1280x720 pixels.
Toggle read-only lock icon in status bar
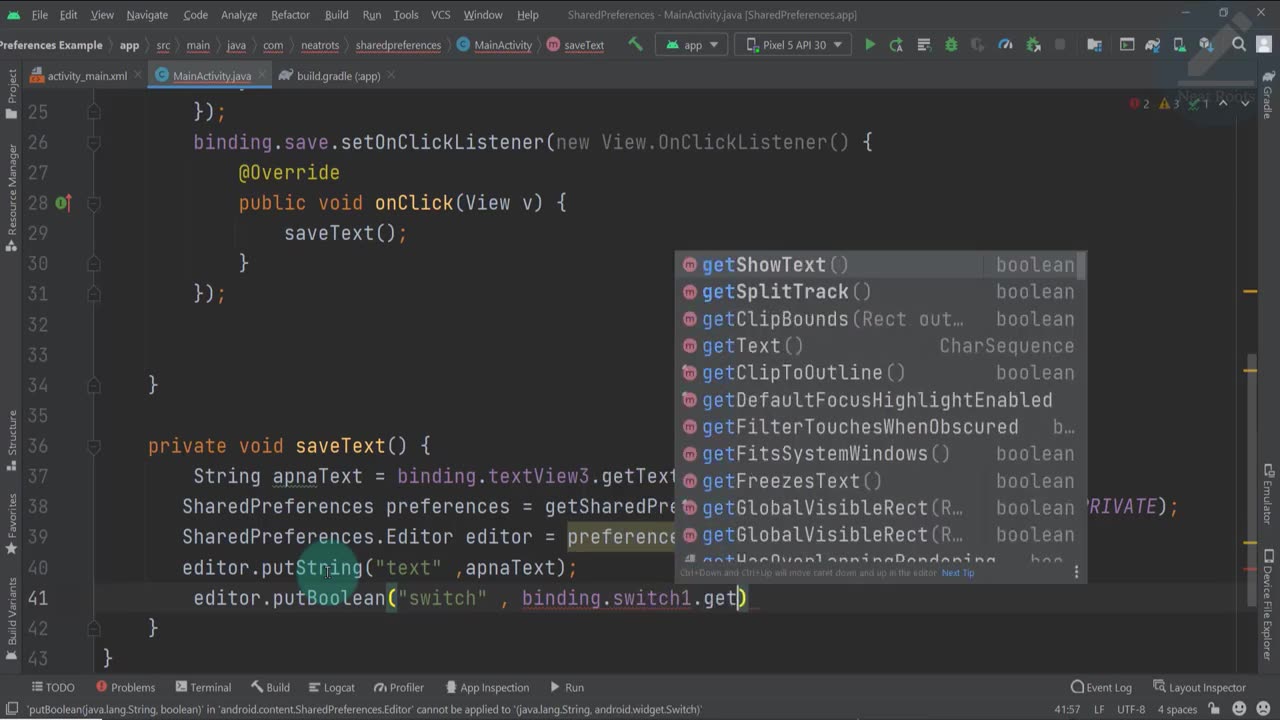click(x=1215, y=710)
